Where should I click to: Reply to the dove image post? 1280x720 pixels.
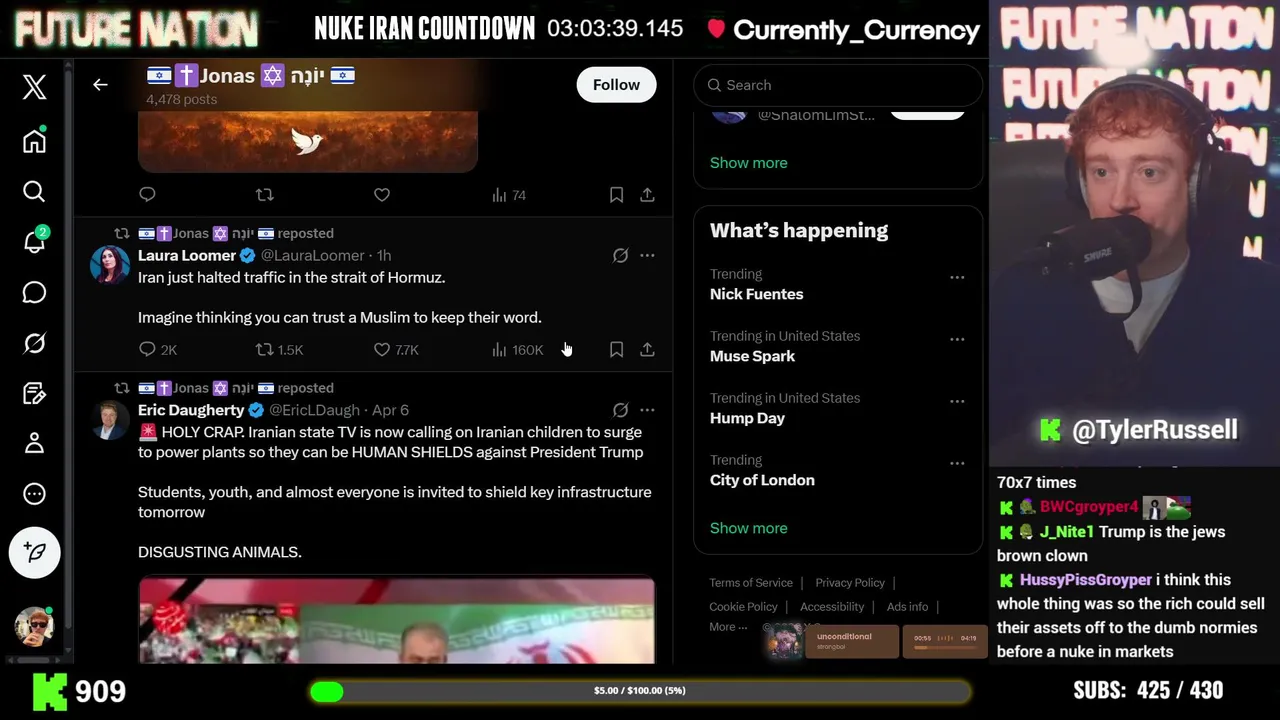coord(147,194)
